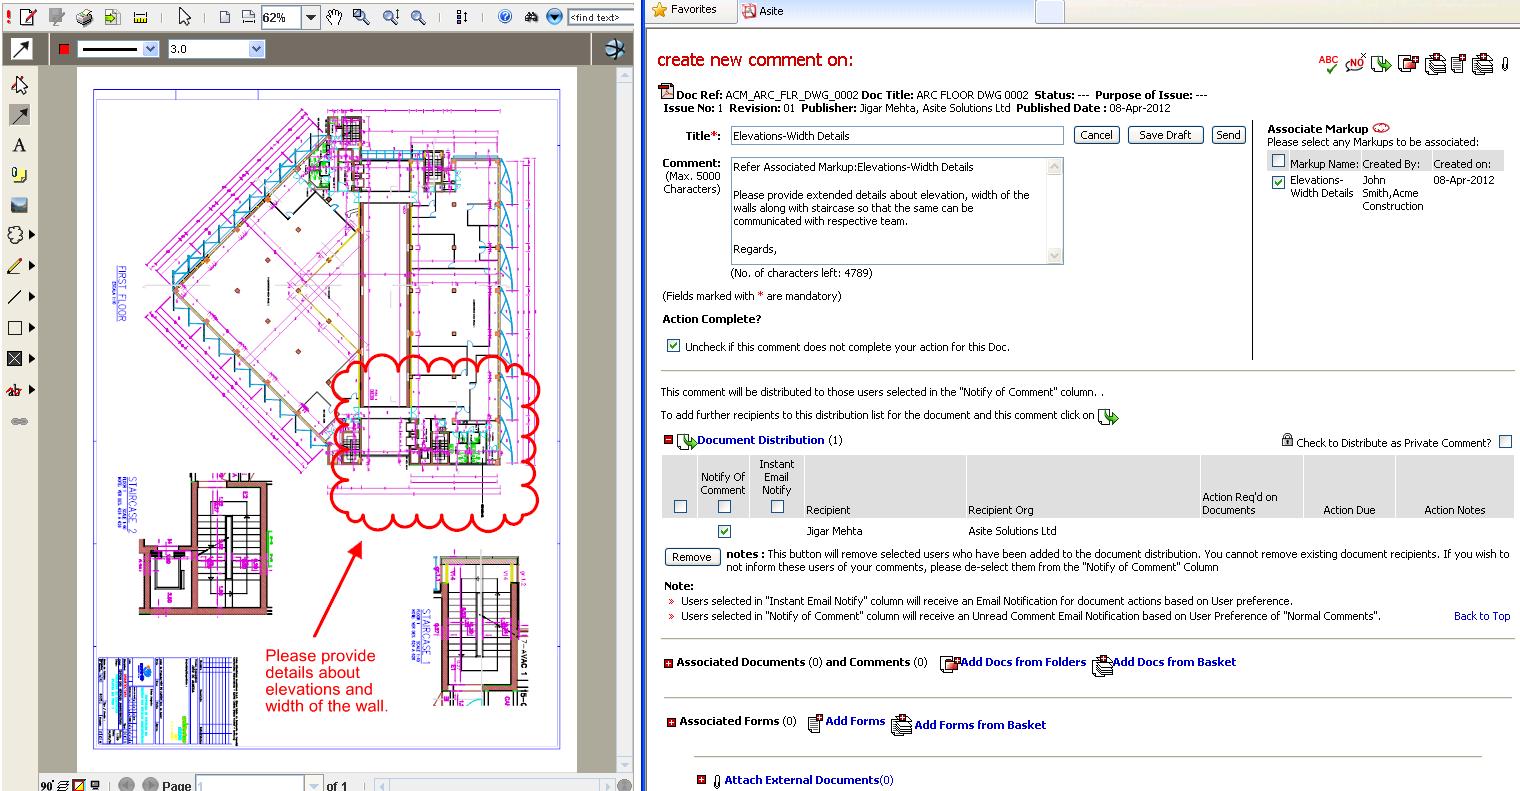
Task: Click the empty new tab button
Action: coord(1048,11)
